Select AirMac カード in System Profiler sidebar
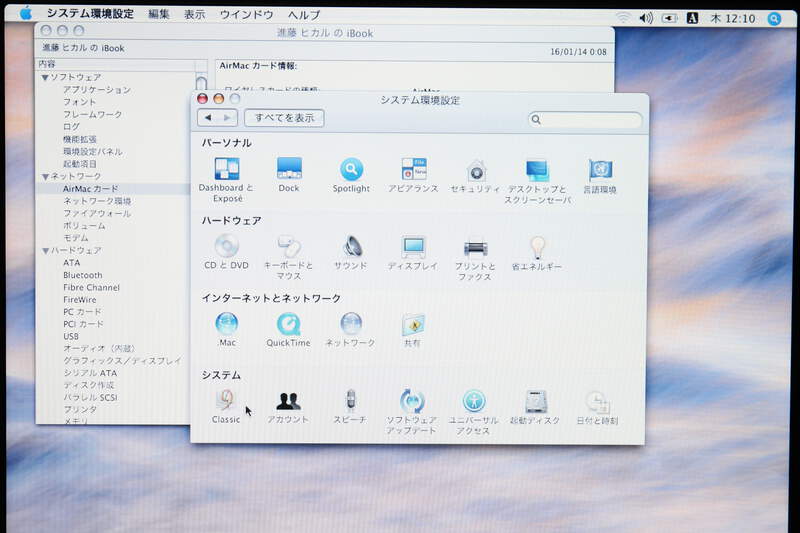 coord(90,189)
